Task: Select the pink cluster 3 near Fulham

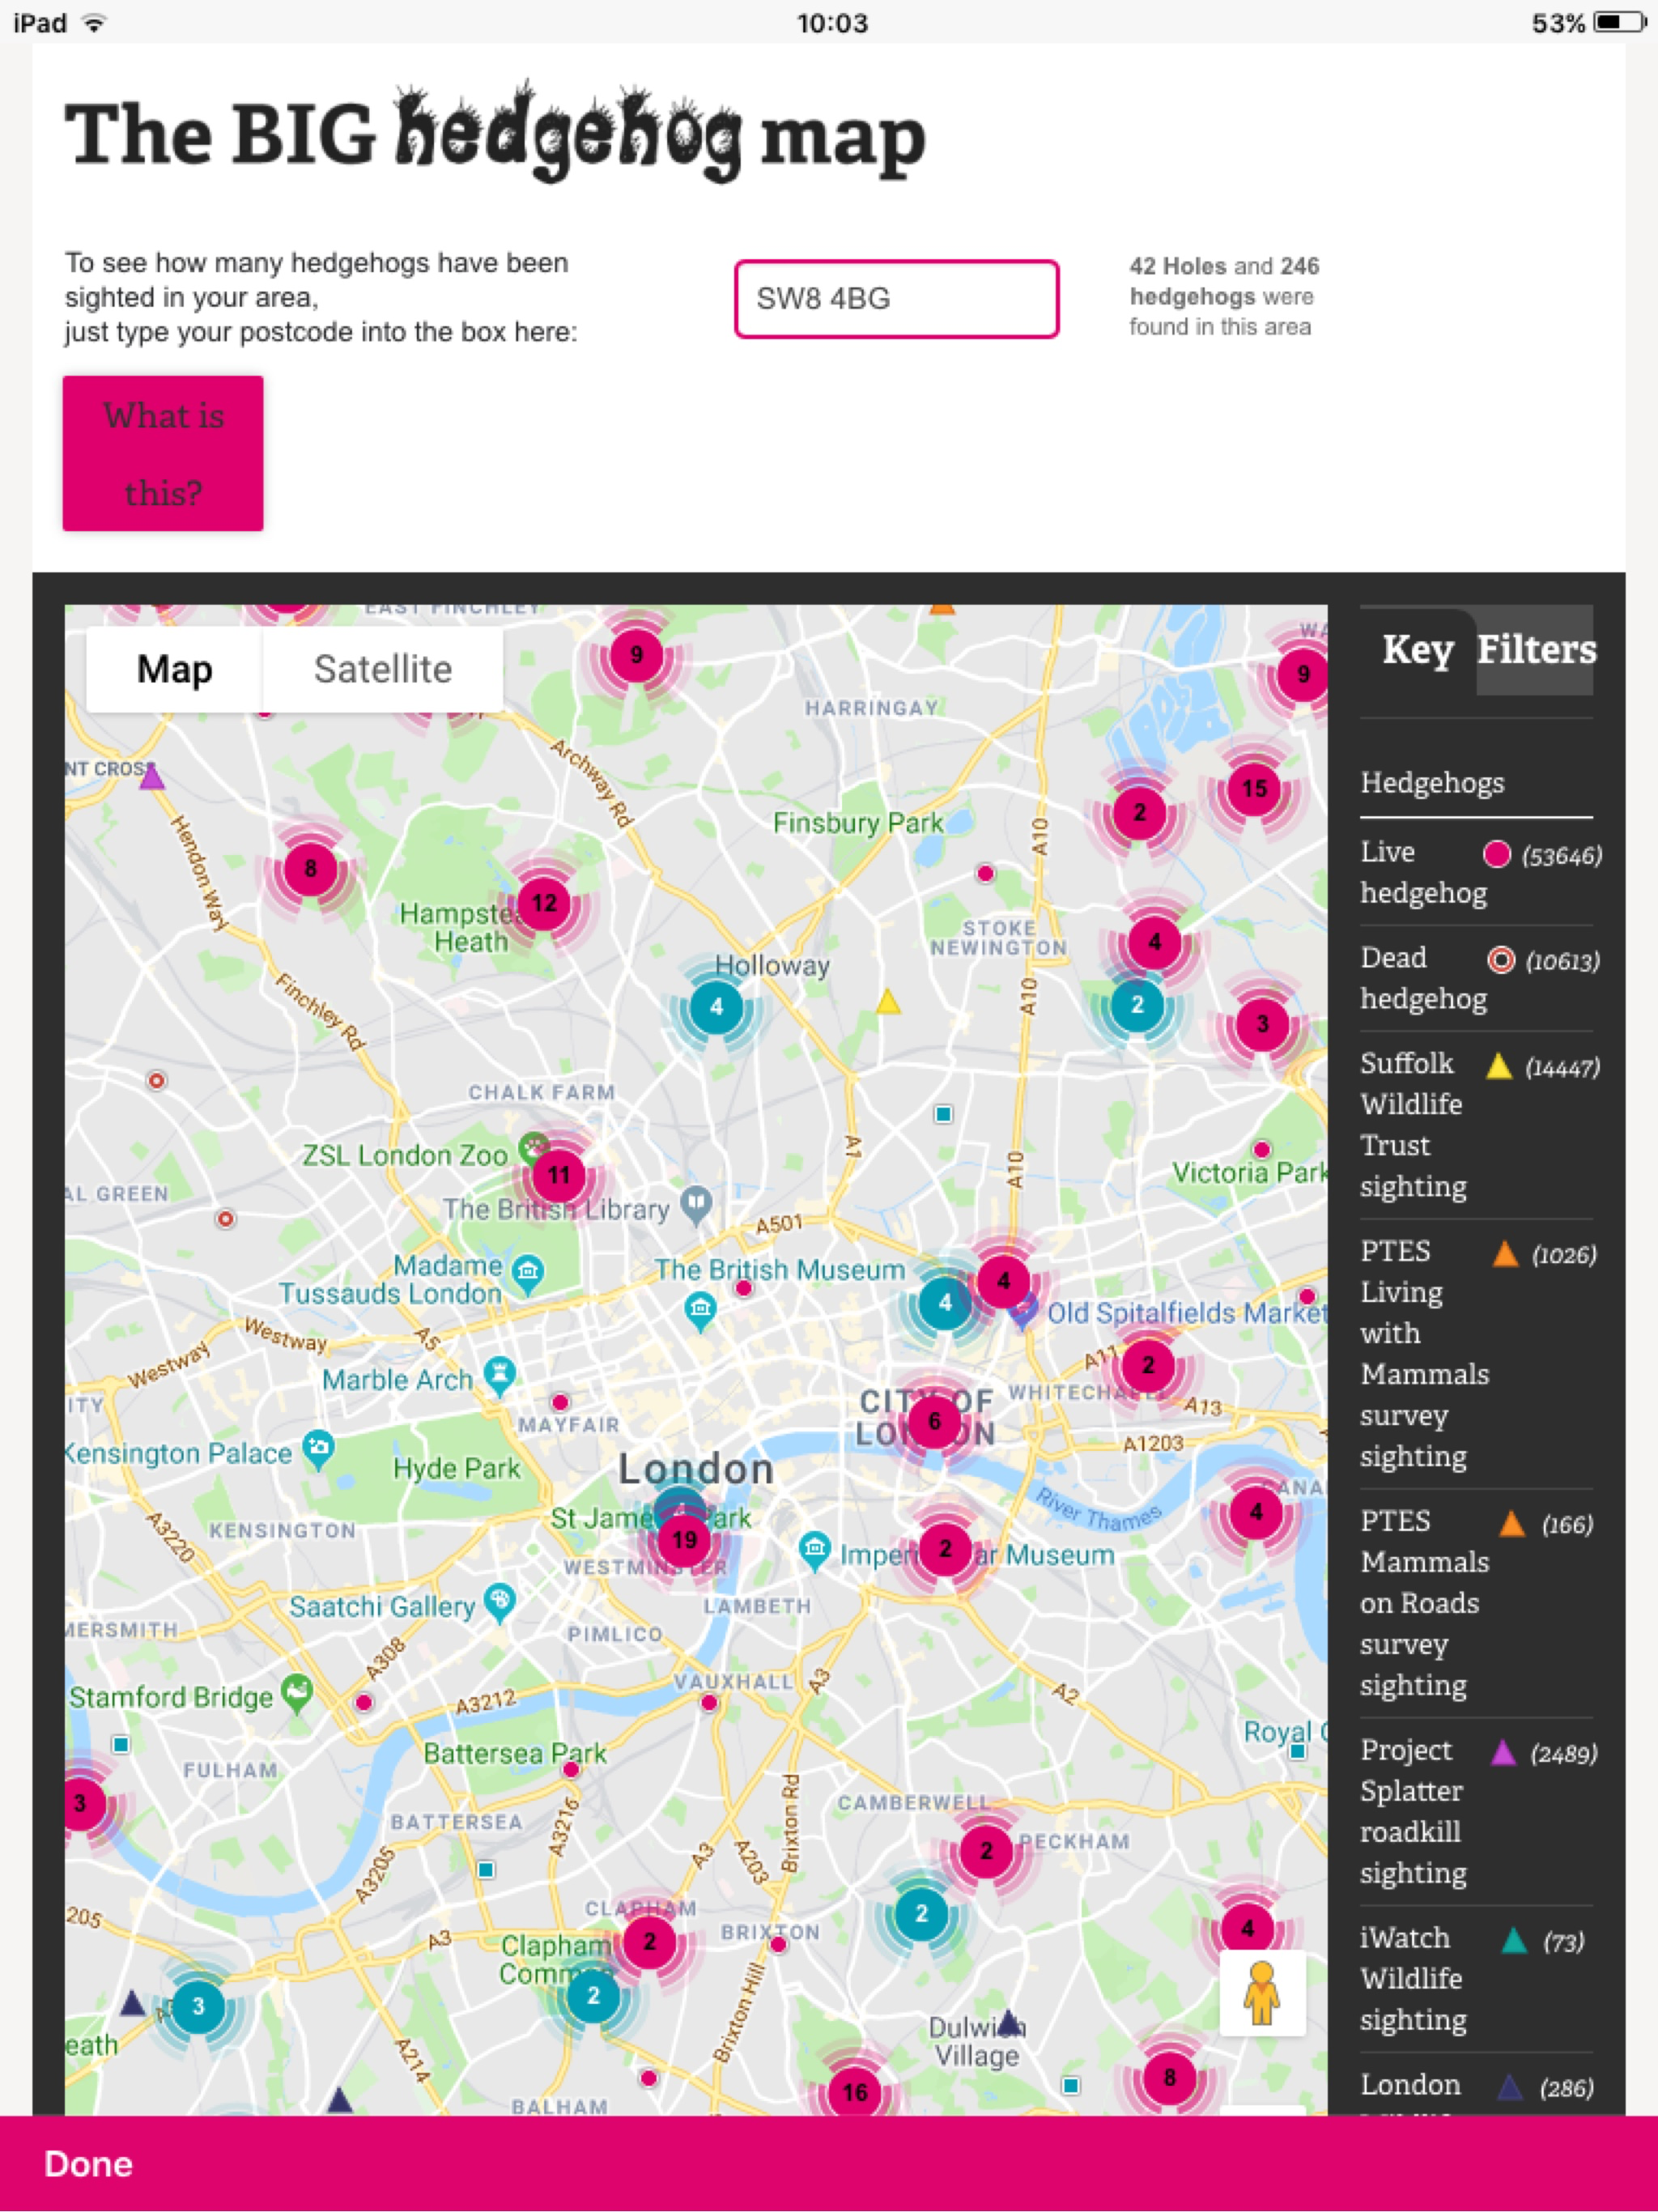Action: [82, 1804]
